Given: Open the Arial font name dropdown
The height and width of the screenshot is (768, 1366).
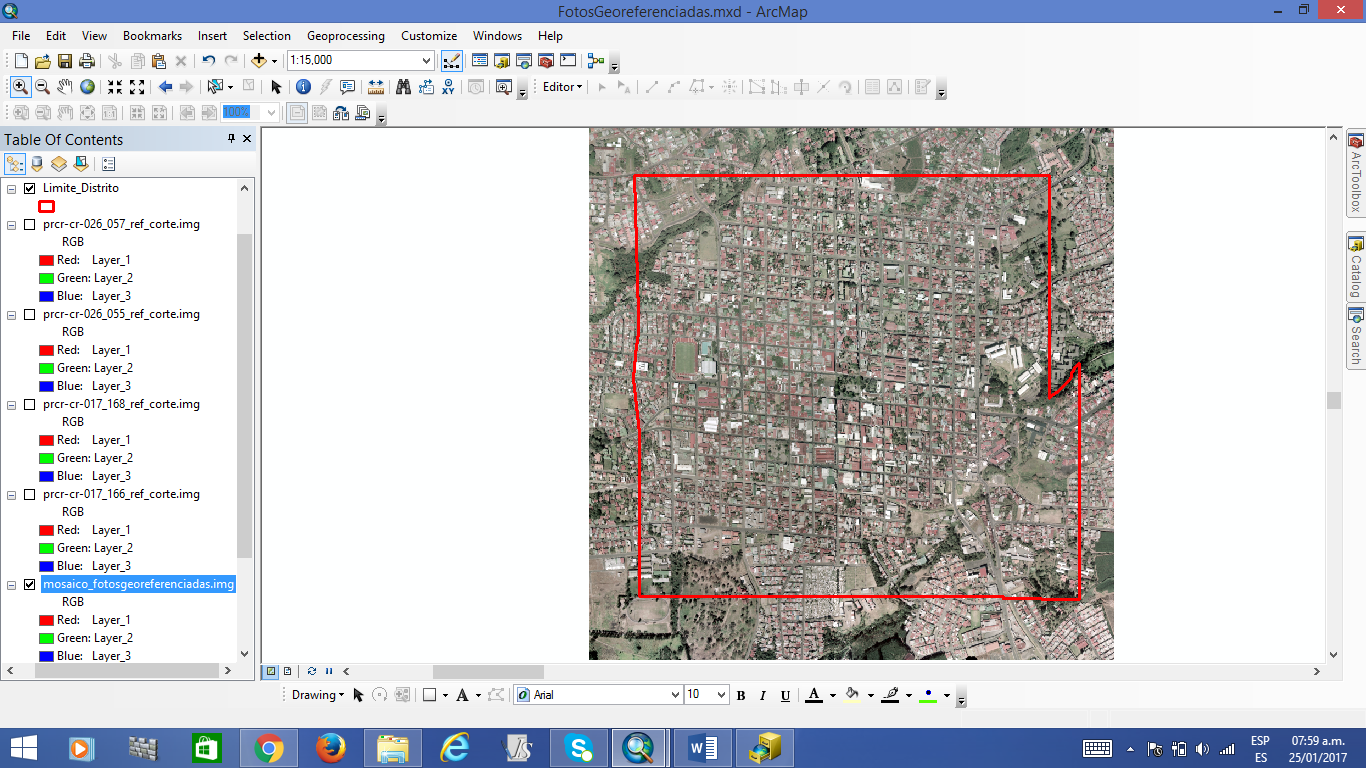Looking at the screenshot, I should click(675, 695).
